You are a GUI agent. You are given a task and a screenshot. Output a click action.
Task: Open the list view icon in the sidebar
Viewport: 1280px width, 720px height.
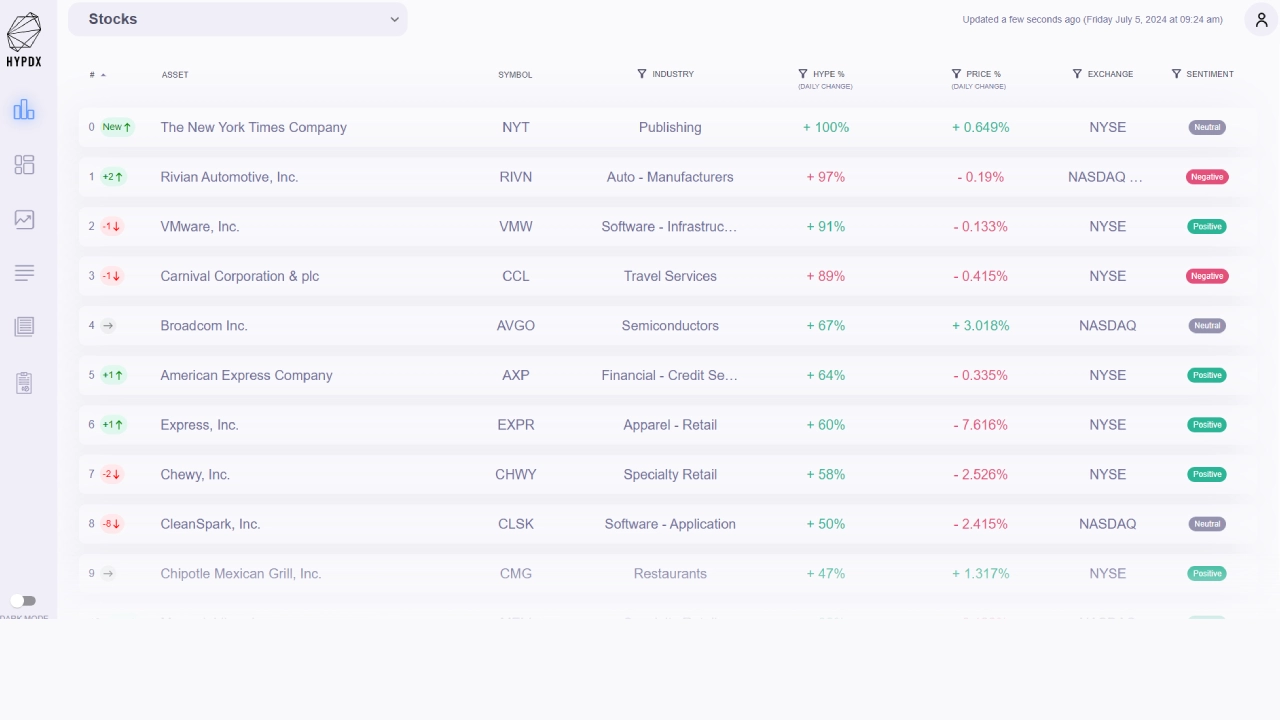tap(24, 273)
